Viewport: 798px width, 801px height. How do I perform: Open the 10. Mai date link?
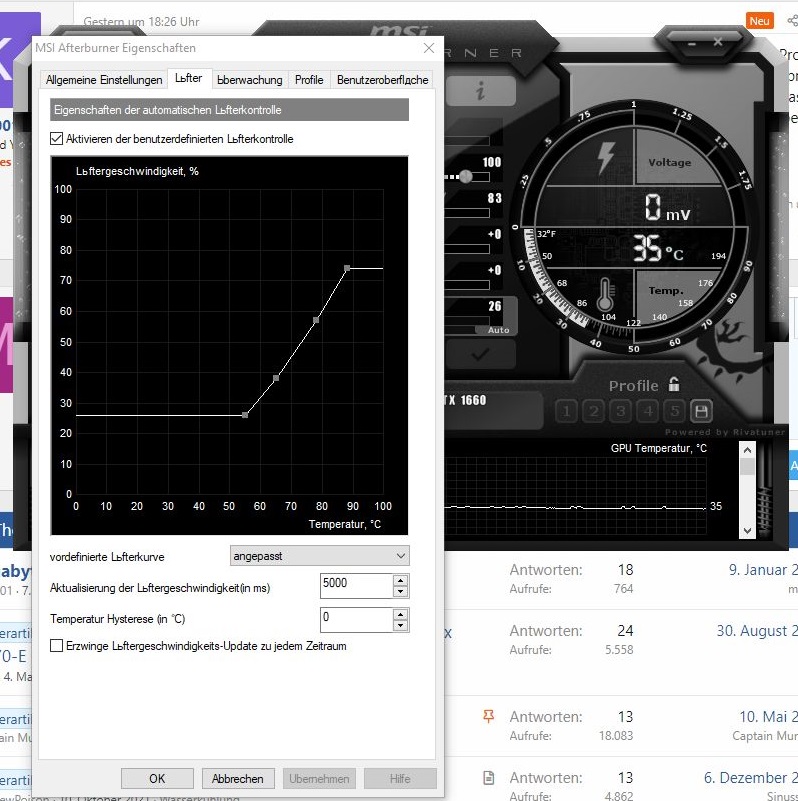click(x=768, y=717)
